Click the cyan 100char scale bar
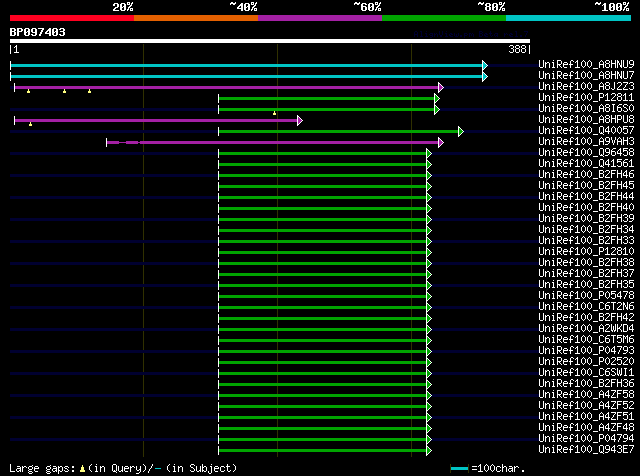Image resolution: width=640 pixels, height=476 pixels. [459, 468]
